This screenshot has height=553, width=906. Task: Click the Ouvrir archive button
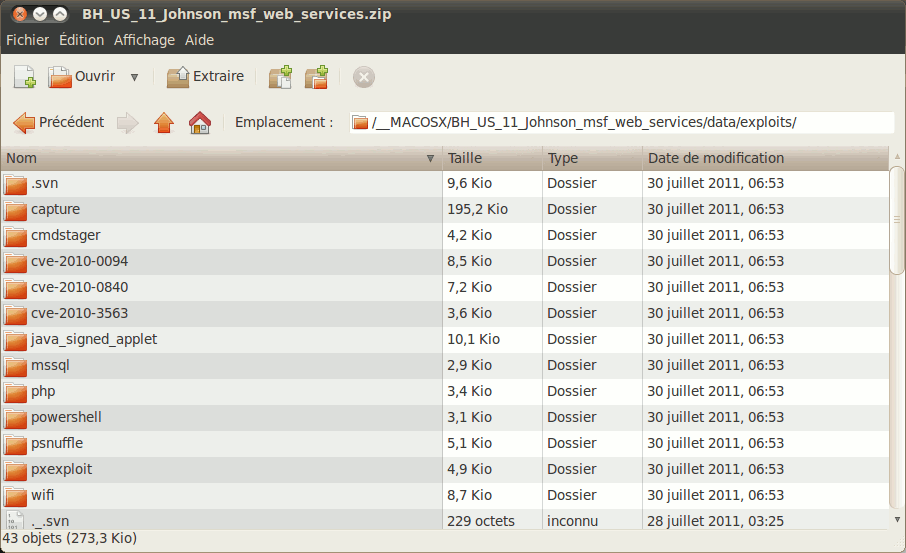(x=82, y=77)
